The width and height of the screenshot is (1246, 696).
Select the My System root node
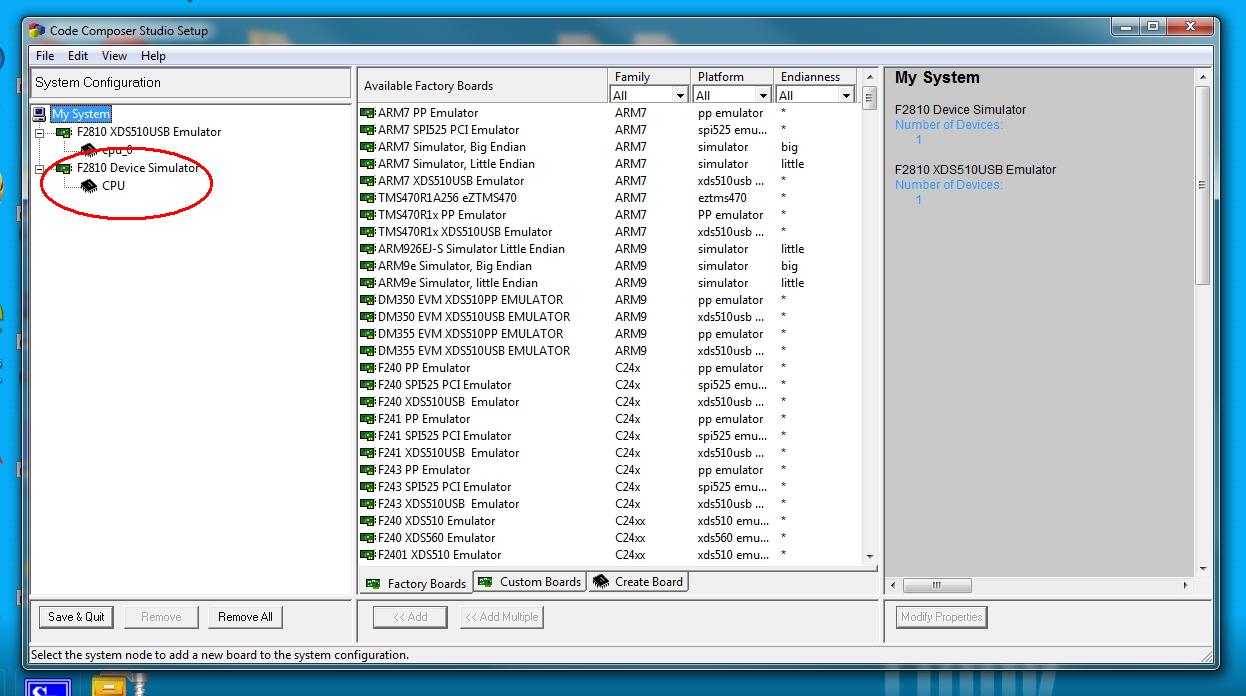pyautogui.click(x=82, y=114)
